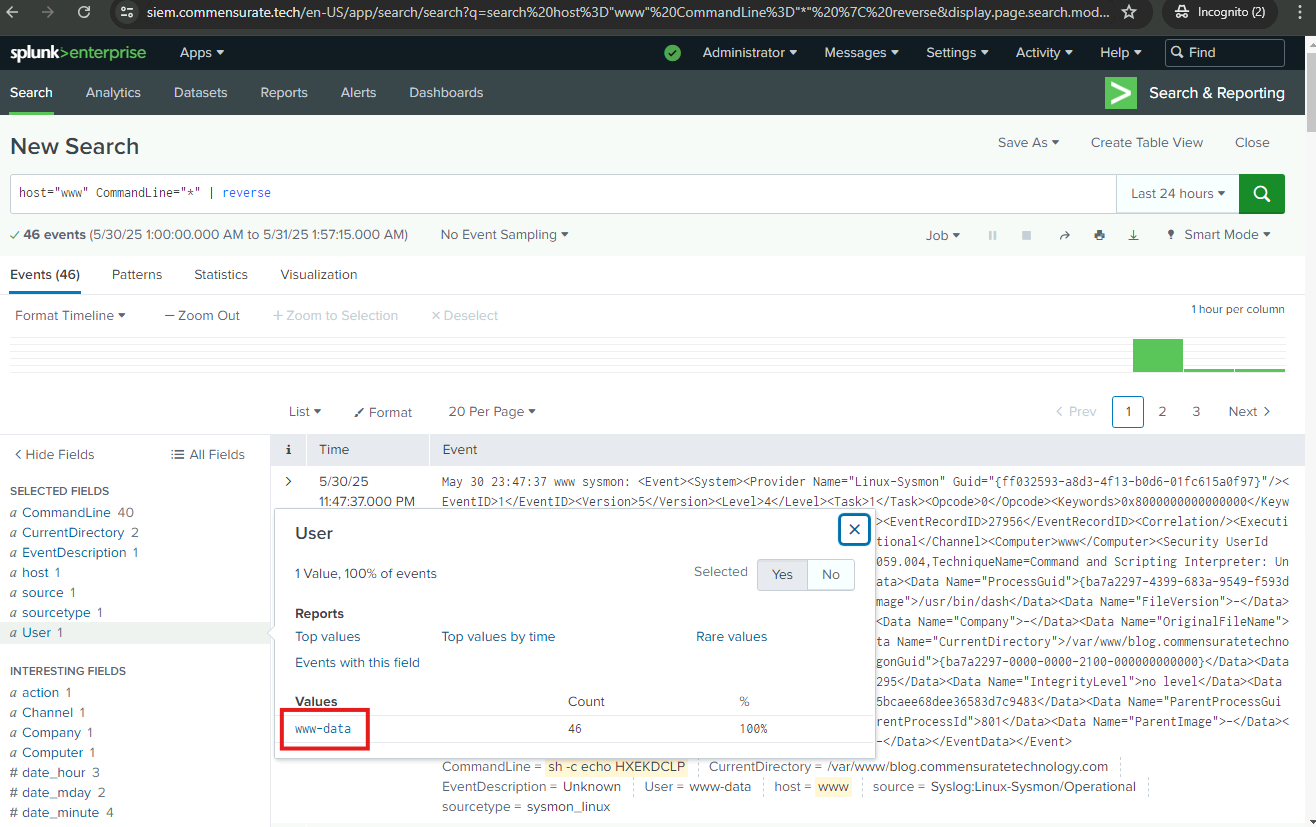The image size is (1316, 827).
Task: Open the Last 24 hours time picker
Action: [1177, 194]
